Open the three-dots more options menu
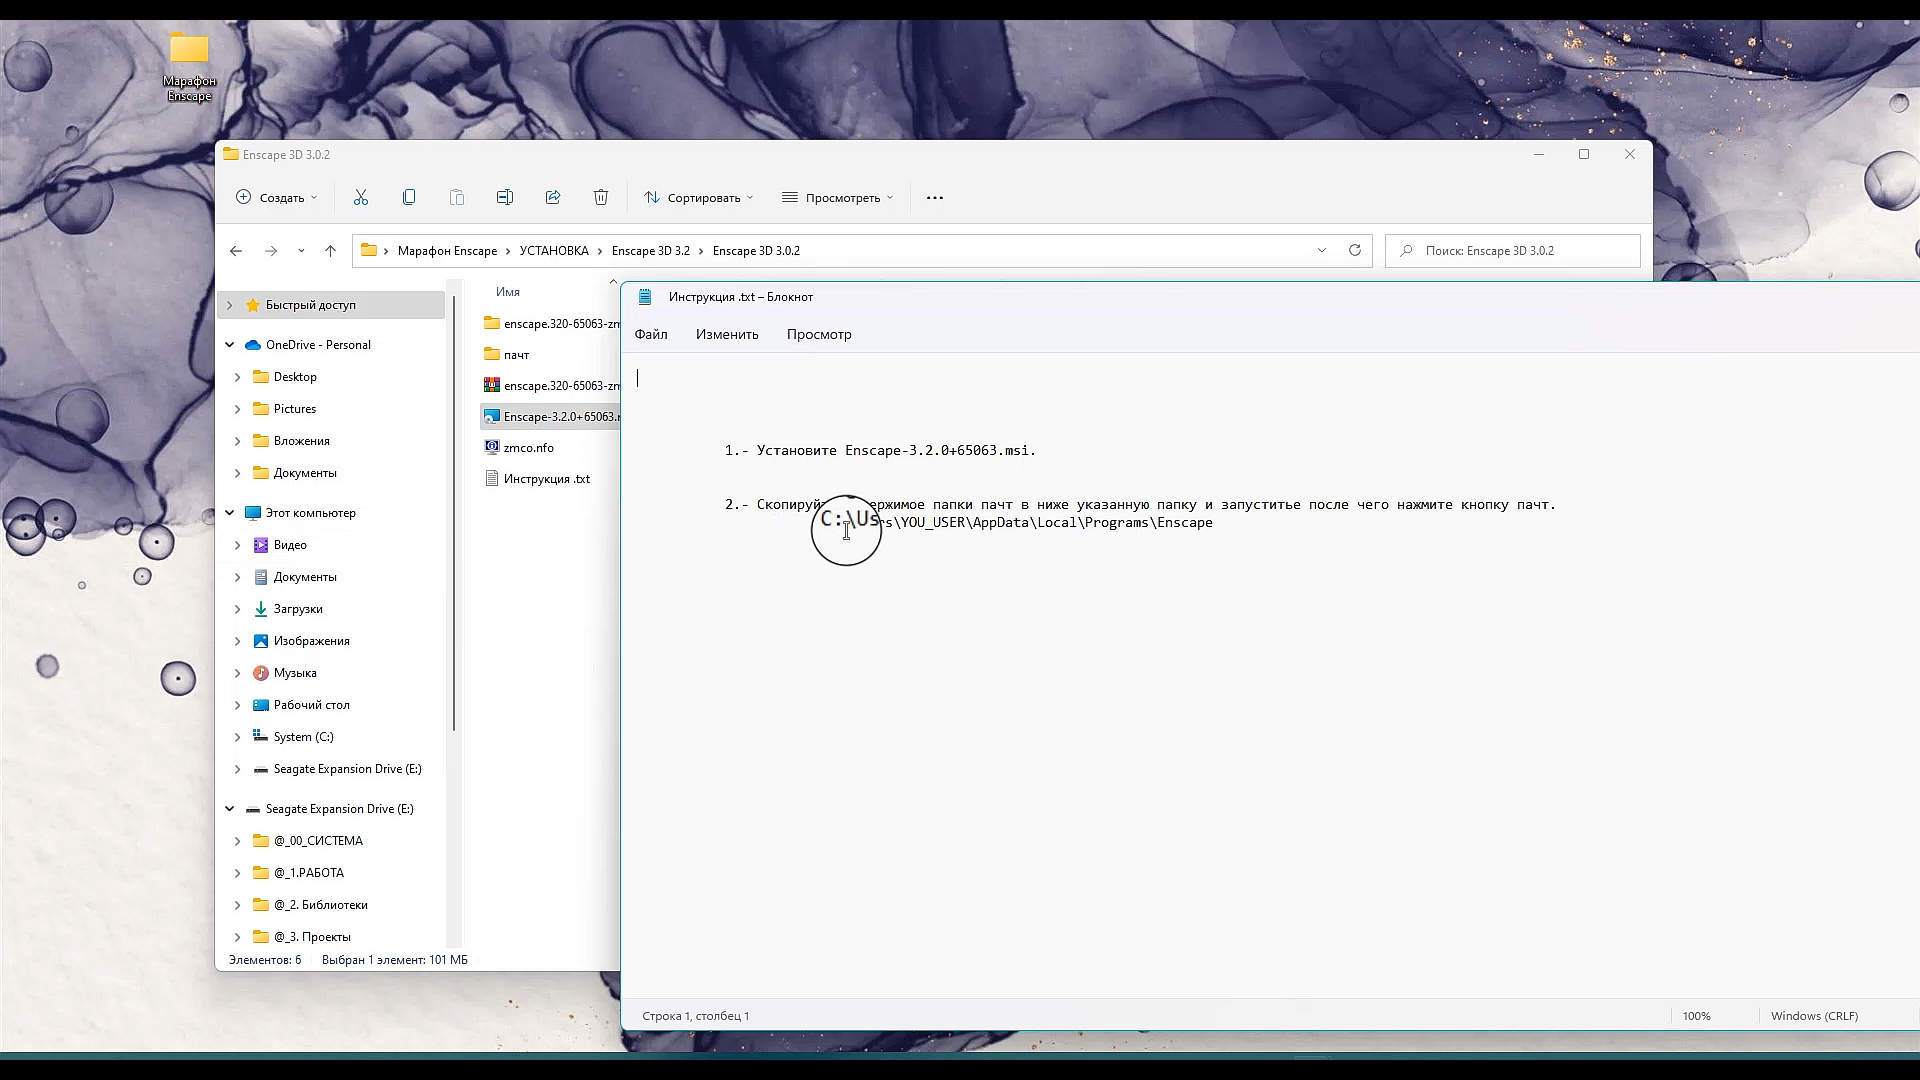The width and height of the screenshot is (1920, 1080). click(x=935, y=198)
